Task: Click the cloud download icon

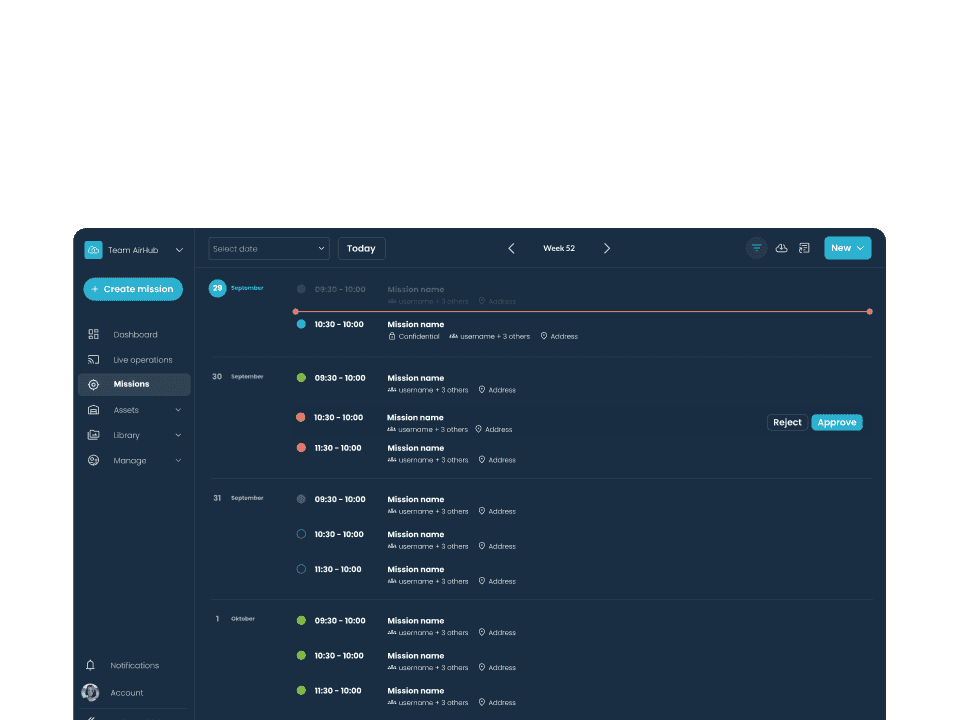Action: (x=781, y=248)
